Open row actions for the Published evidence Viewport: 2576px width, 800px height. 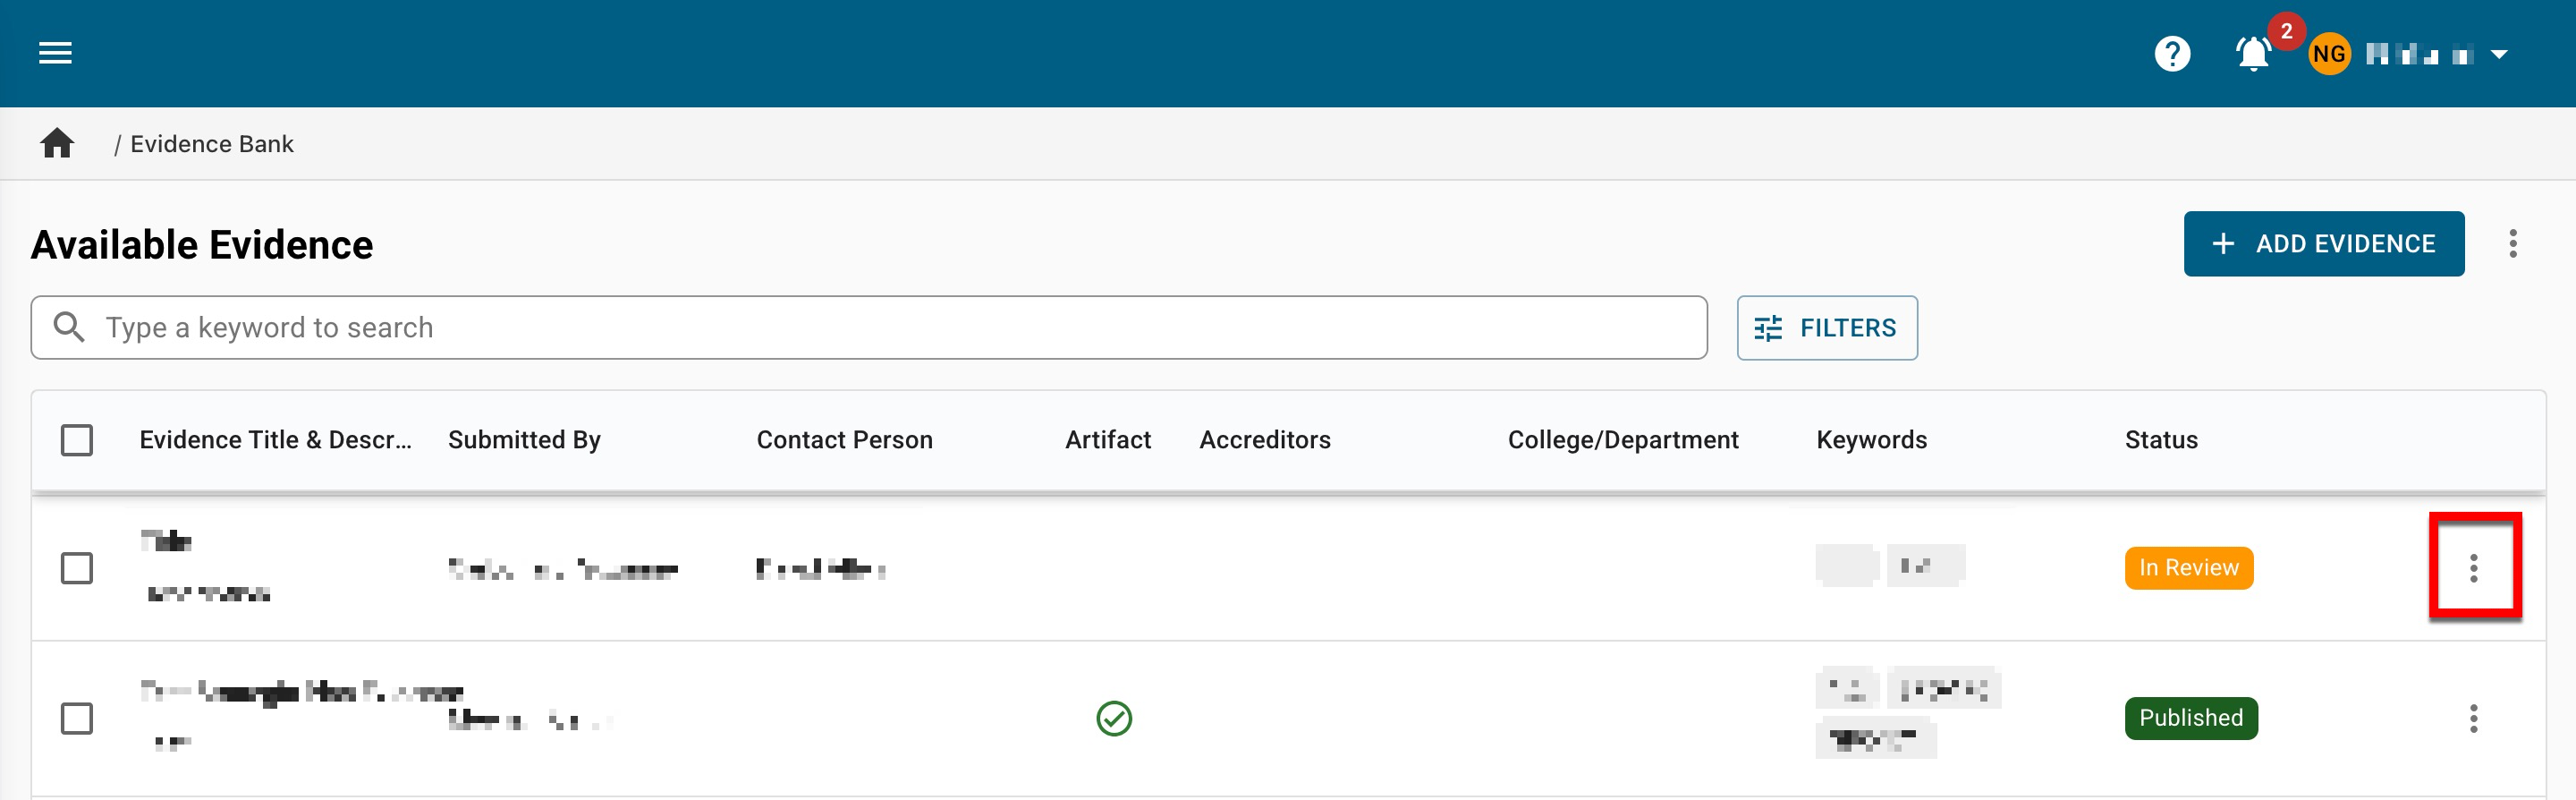[2473, 718]
